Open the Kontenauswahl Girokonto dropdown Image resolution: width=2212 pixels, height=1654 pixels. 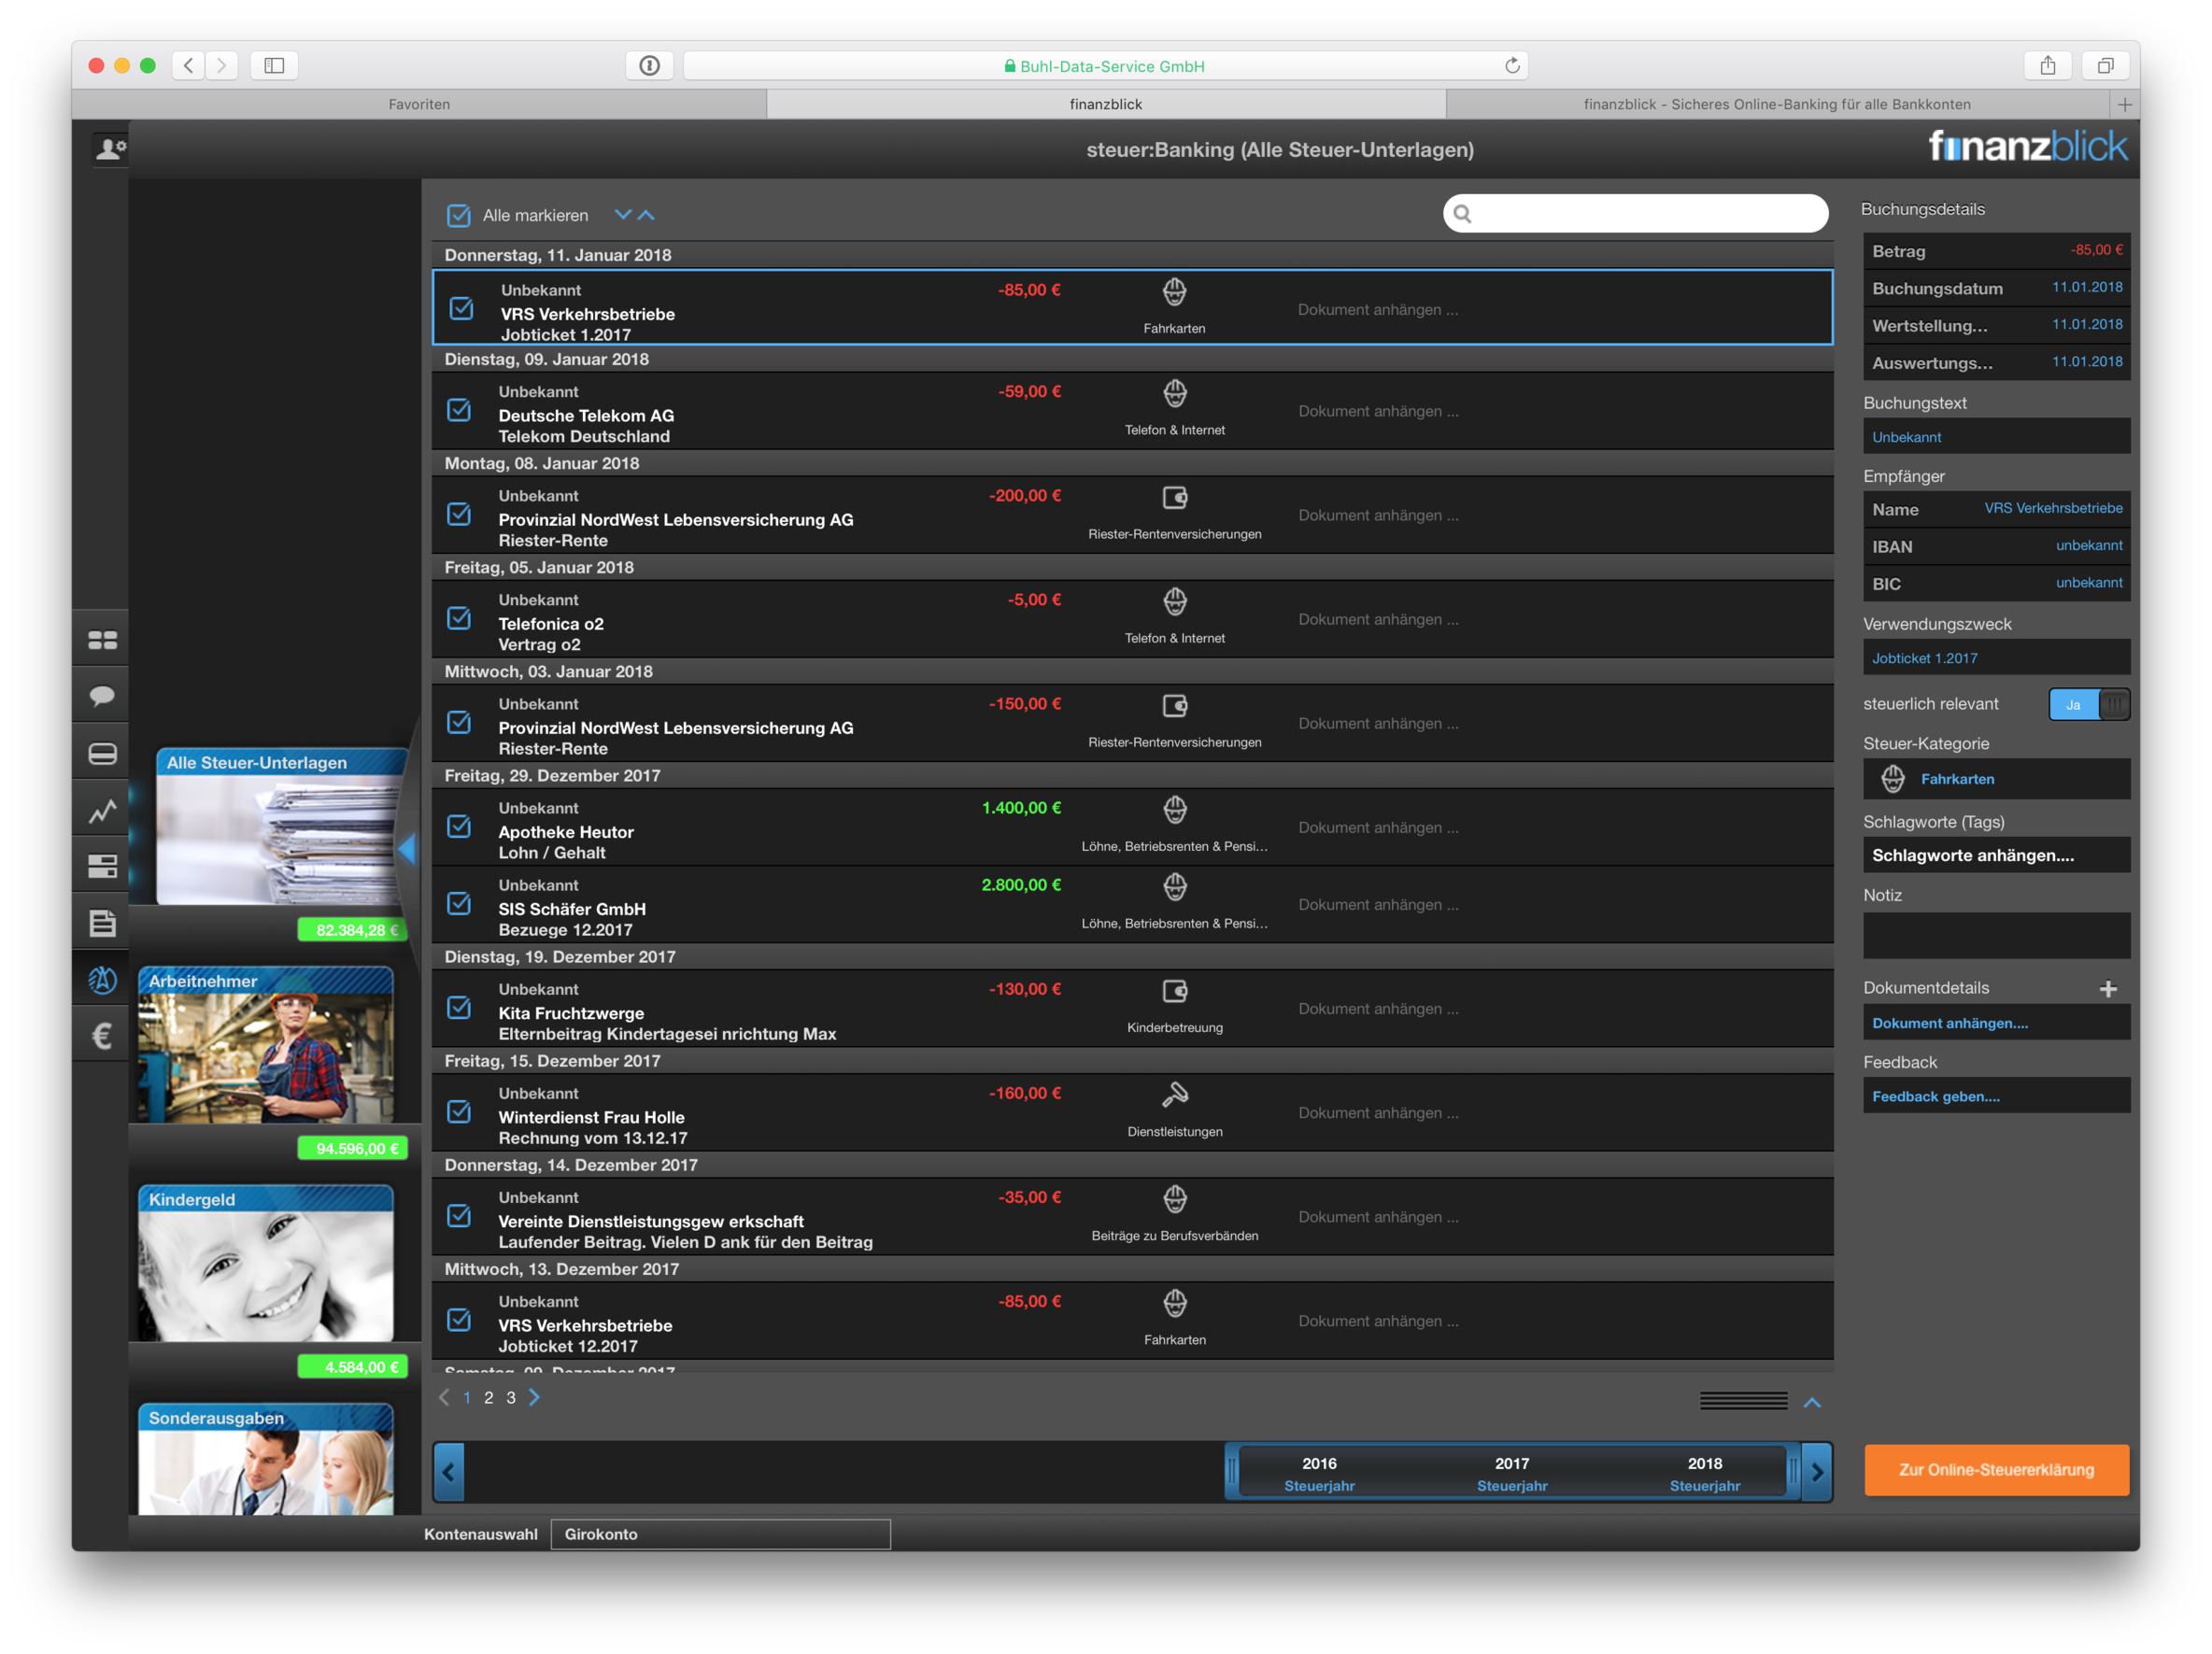(x=720, y=1534)
